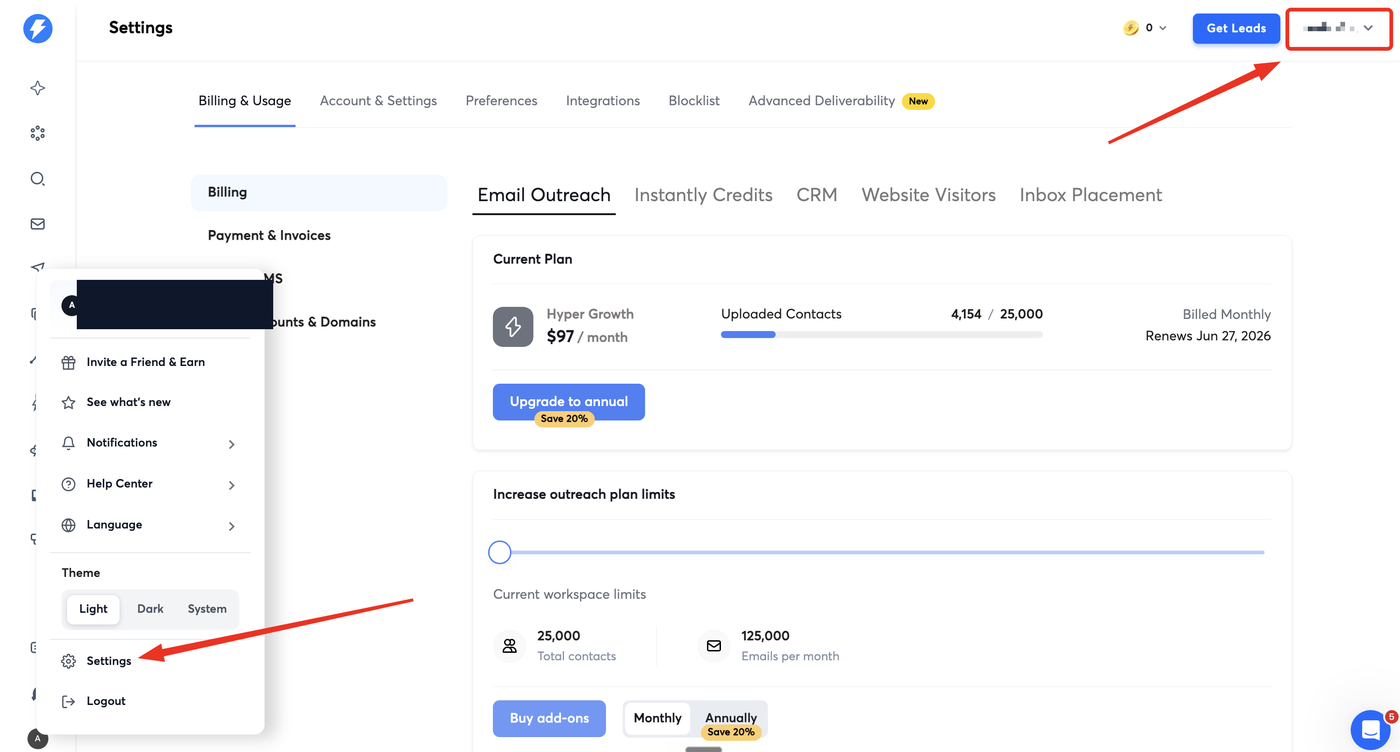Click the Total contacts people icon

pyautogui.click(x=510, y=646)
